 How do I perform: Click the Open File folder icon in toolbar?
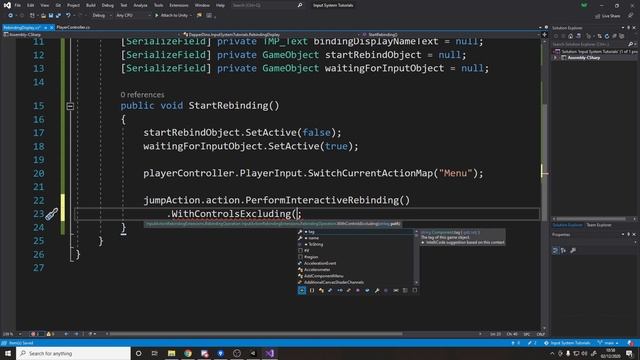(43, 16)
